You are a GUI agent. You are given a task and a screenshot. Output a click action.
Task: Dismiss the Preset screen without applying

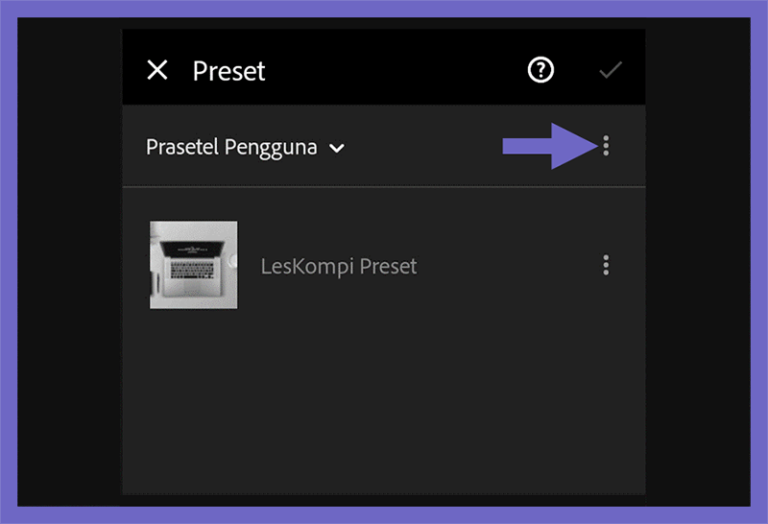point(157,70)
